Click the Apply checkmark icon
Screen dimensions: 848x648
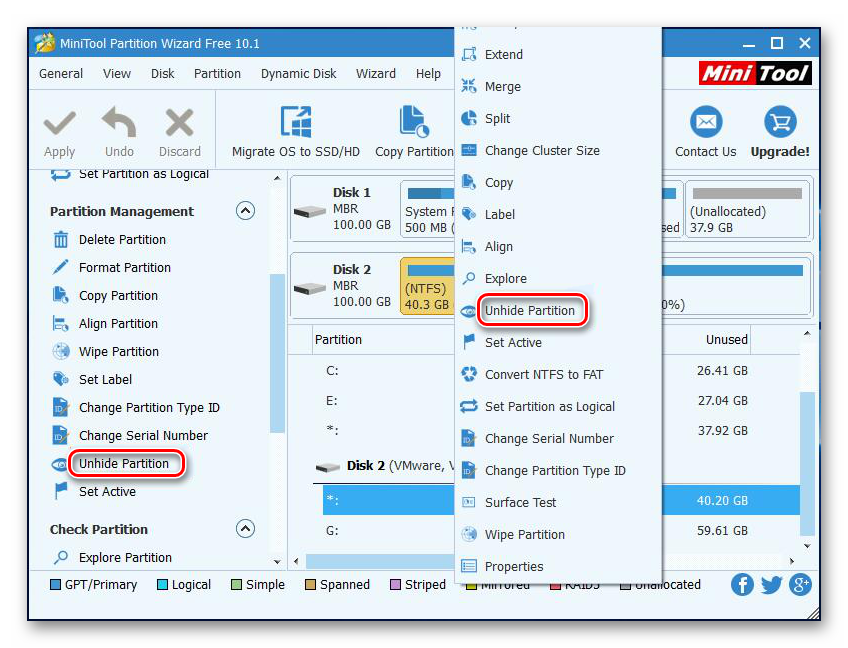[59, 124]
